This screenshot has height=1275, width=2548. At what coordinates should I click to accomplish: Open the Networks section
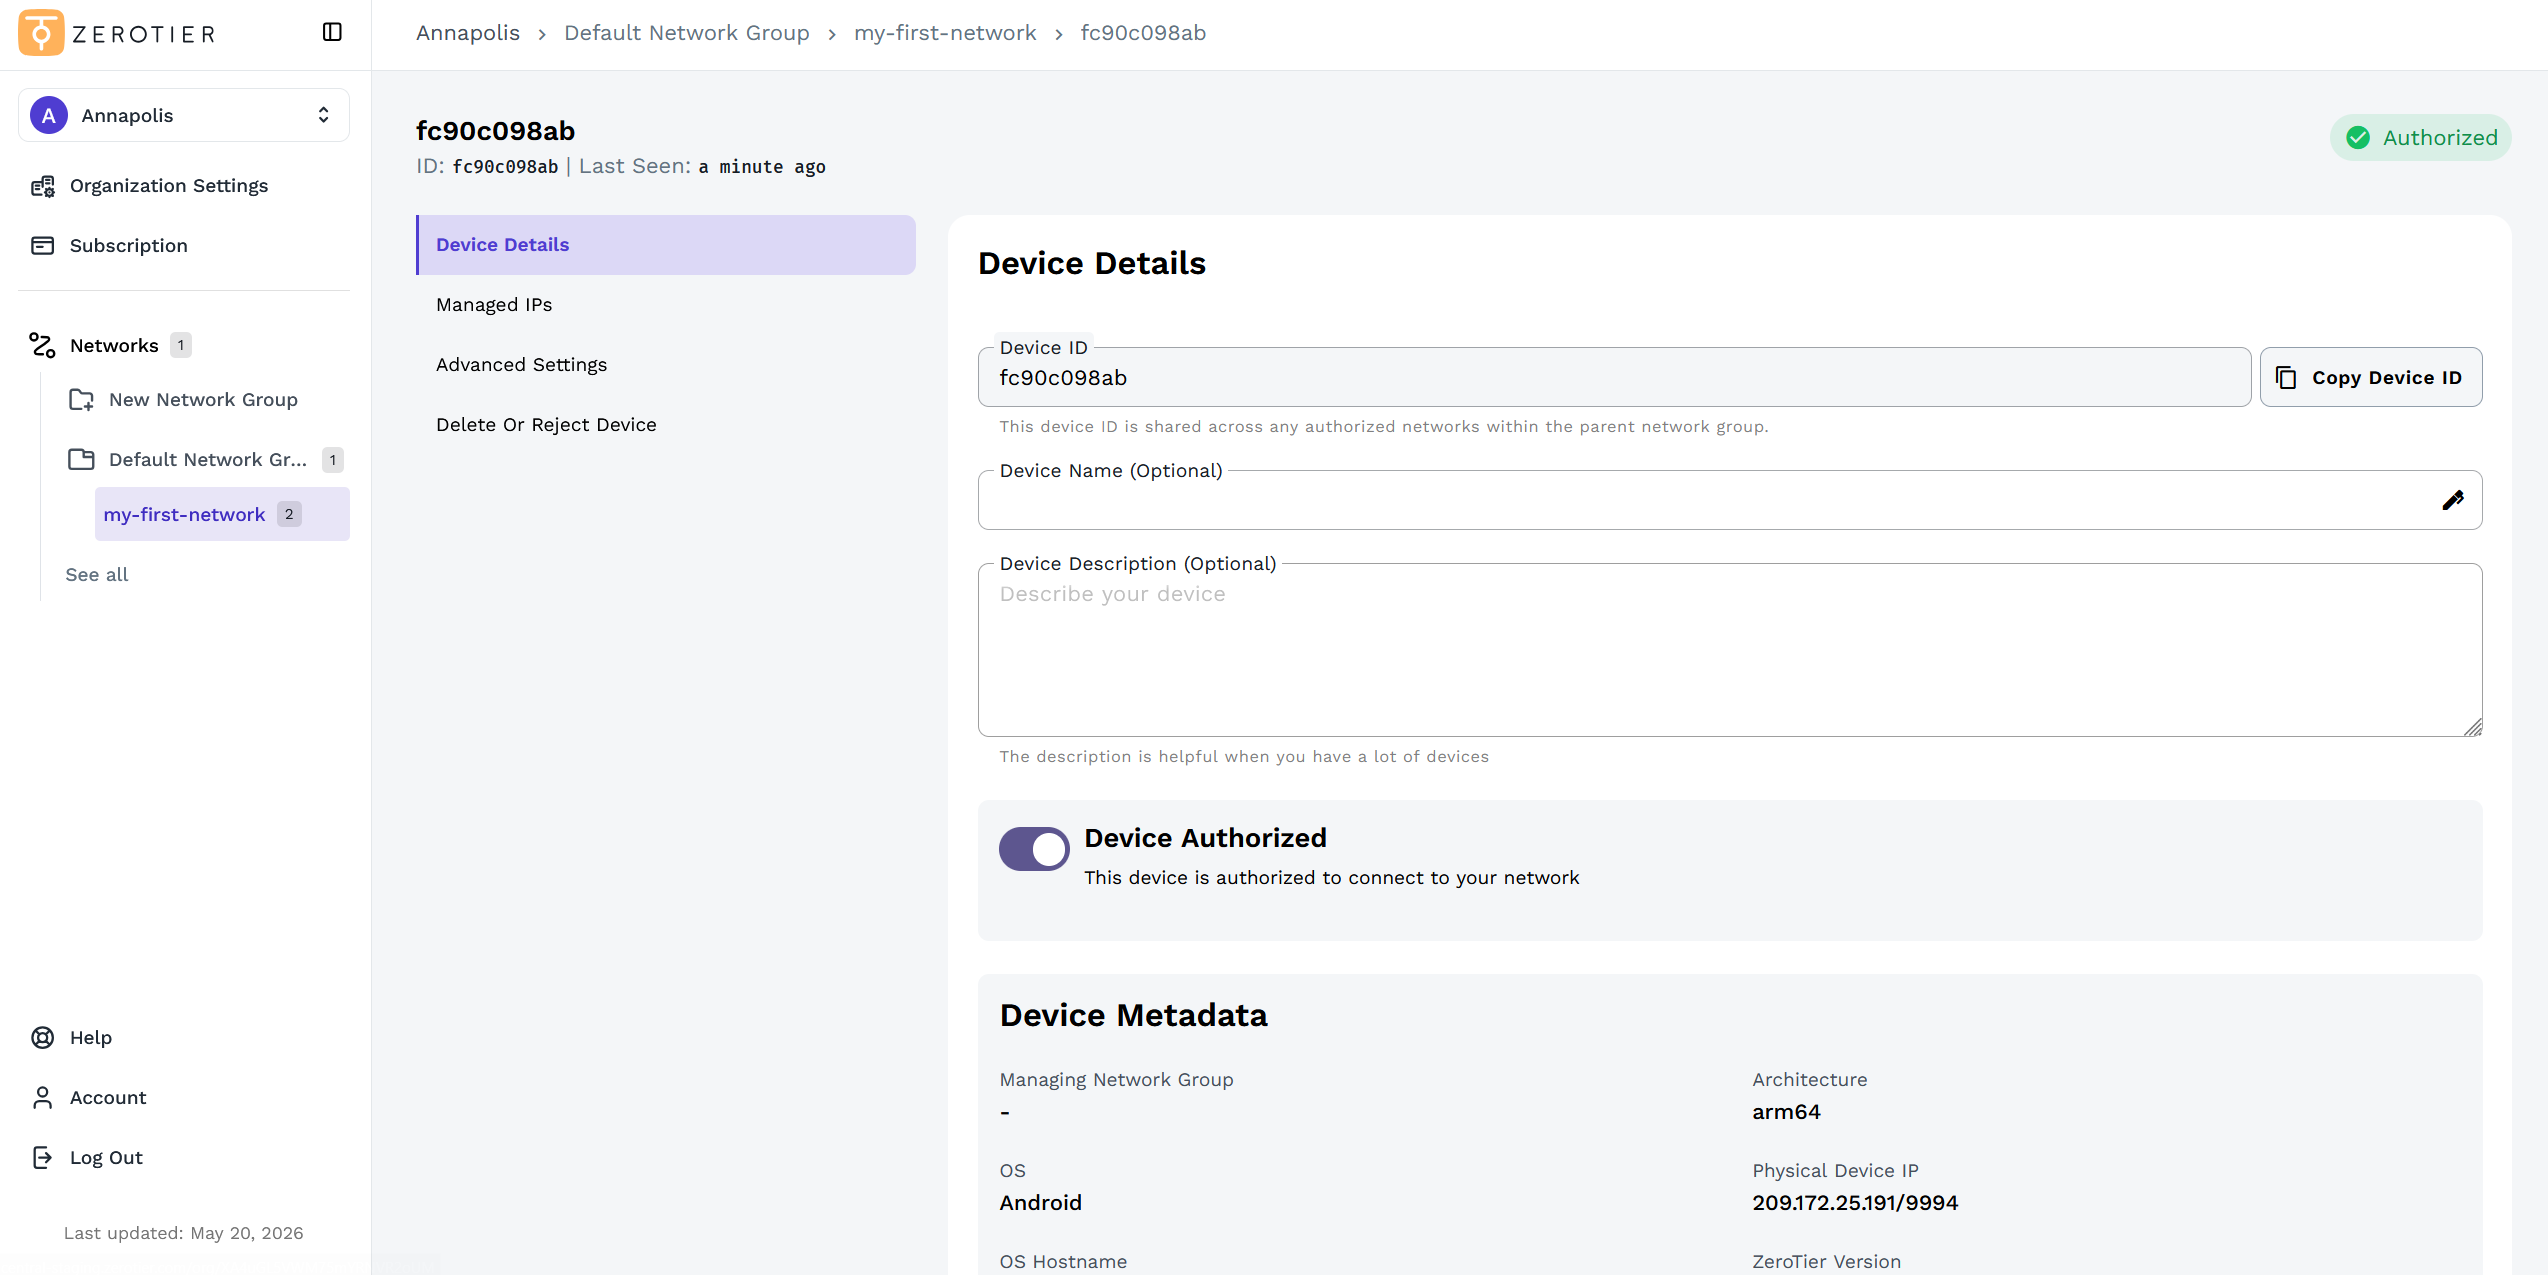[114, 346]
